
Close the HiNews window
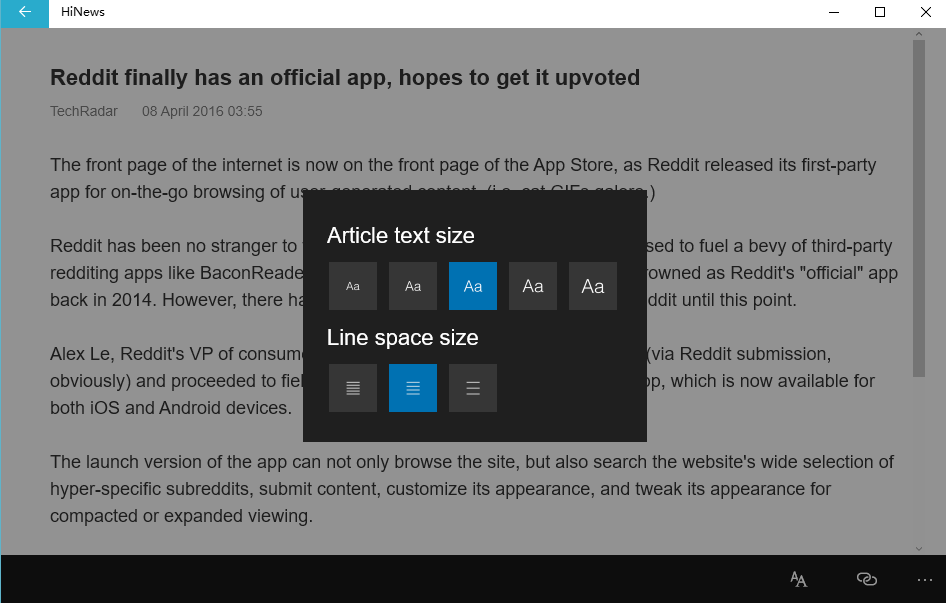point(925,12)
